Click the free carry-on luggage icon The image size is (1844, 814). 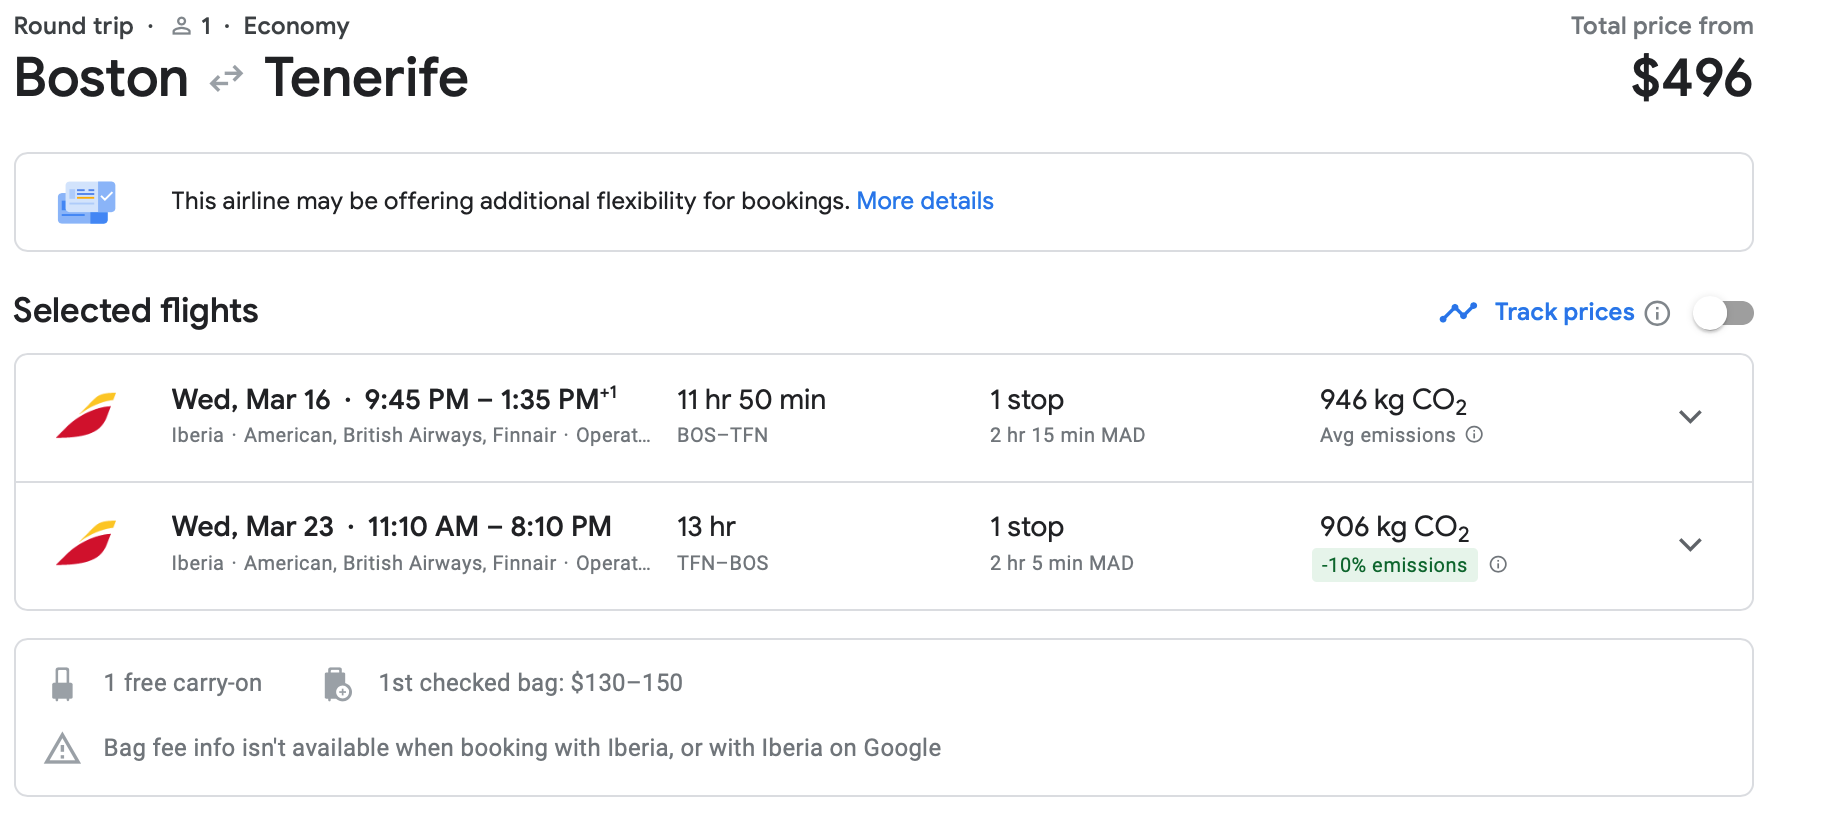[62, 684]
